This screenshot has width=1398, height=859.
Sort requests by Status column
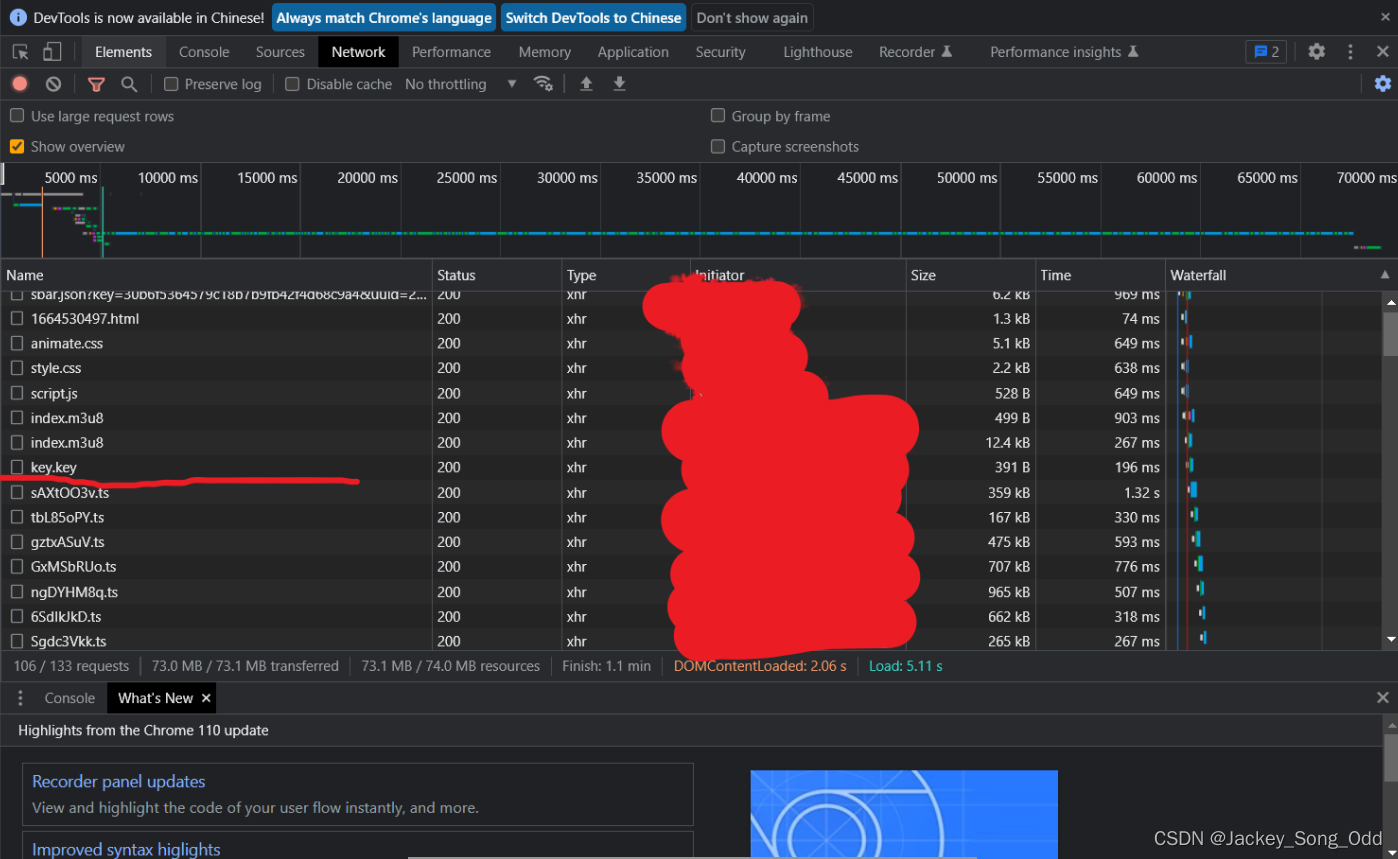497,275
